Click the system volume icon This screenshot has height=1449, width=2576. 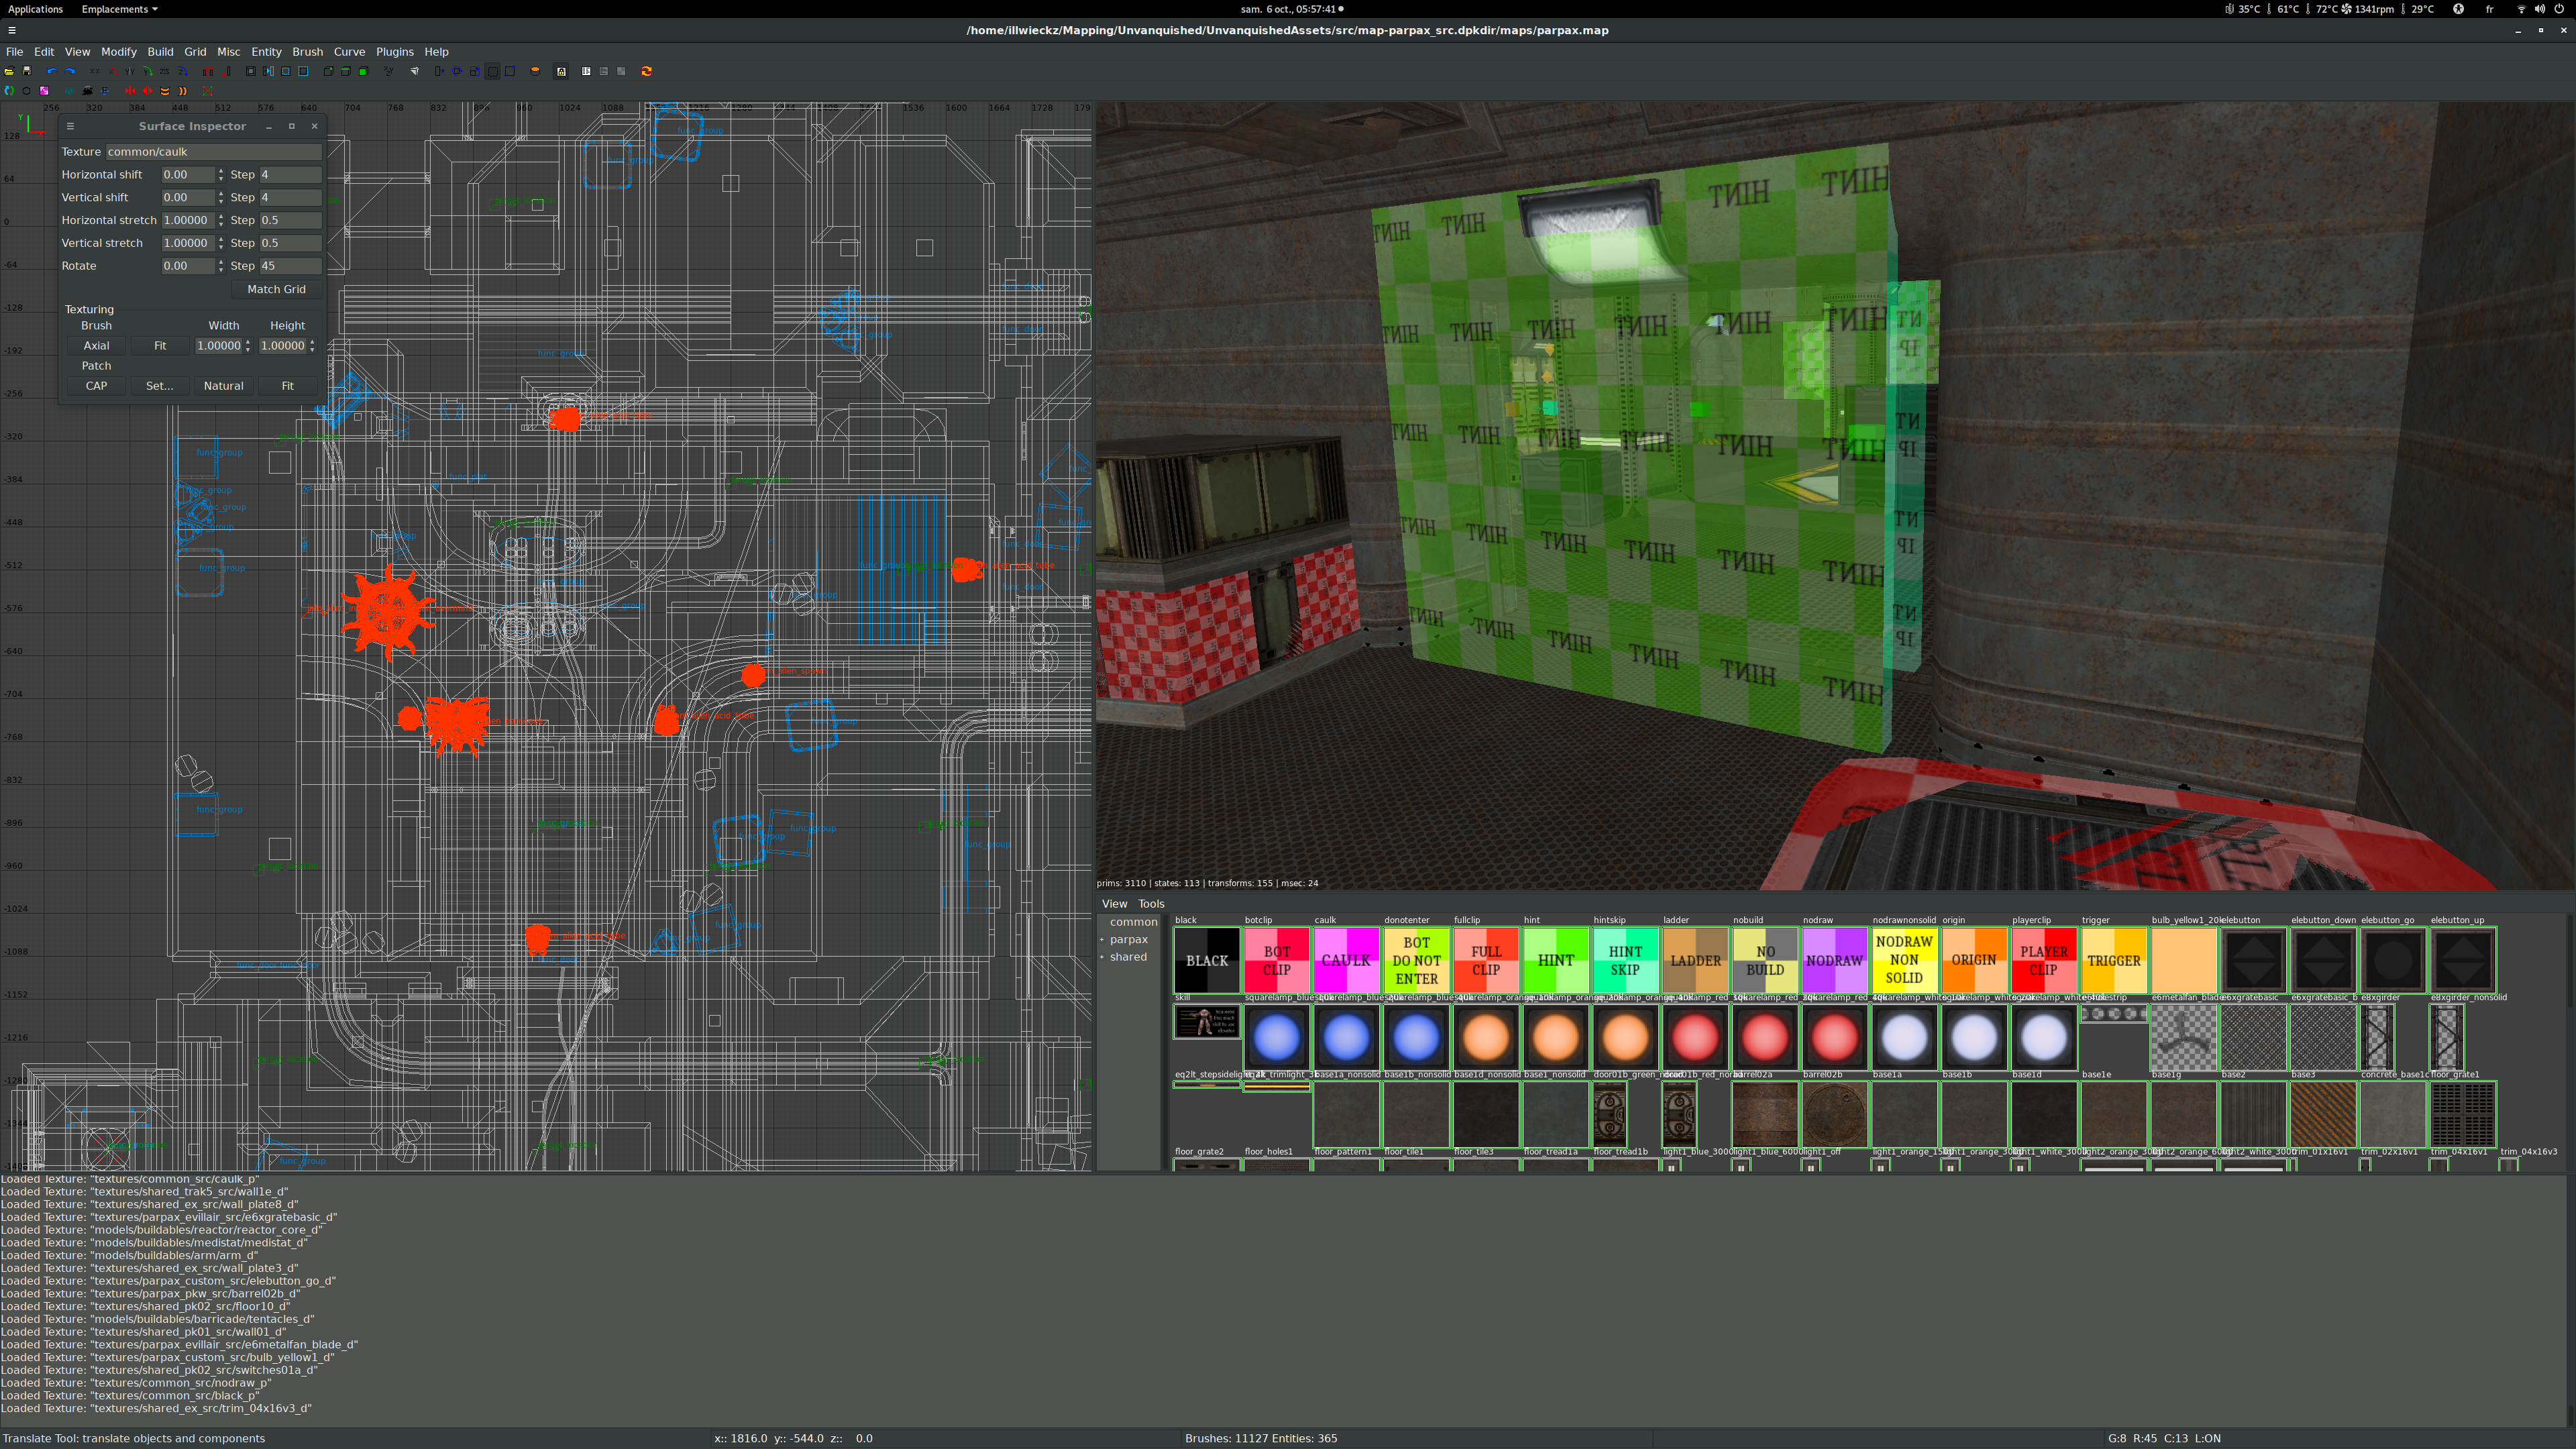click(2540, 9)
